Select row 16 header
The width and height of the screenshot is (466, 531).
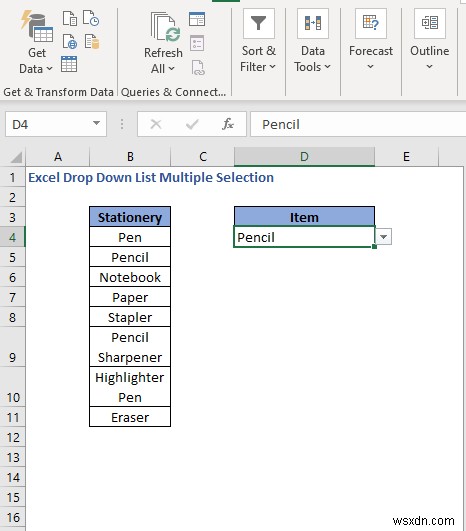13,517
